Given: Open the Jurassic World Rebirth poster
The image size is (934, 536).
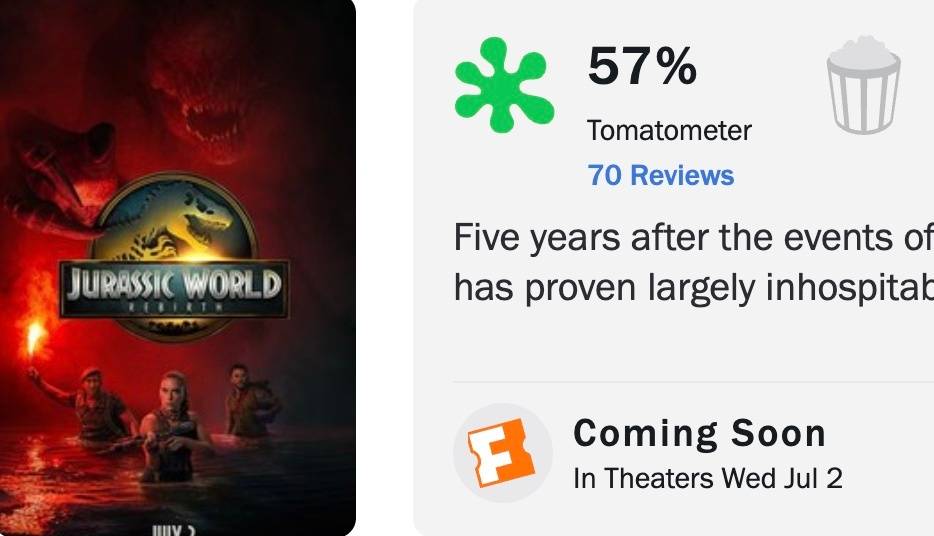Looking at the screenshot, I should 178,267.
